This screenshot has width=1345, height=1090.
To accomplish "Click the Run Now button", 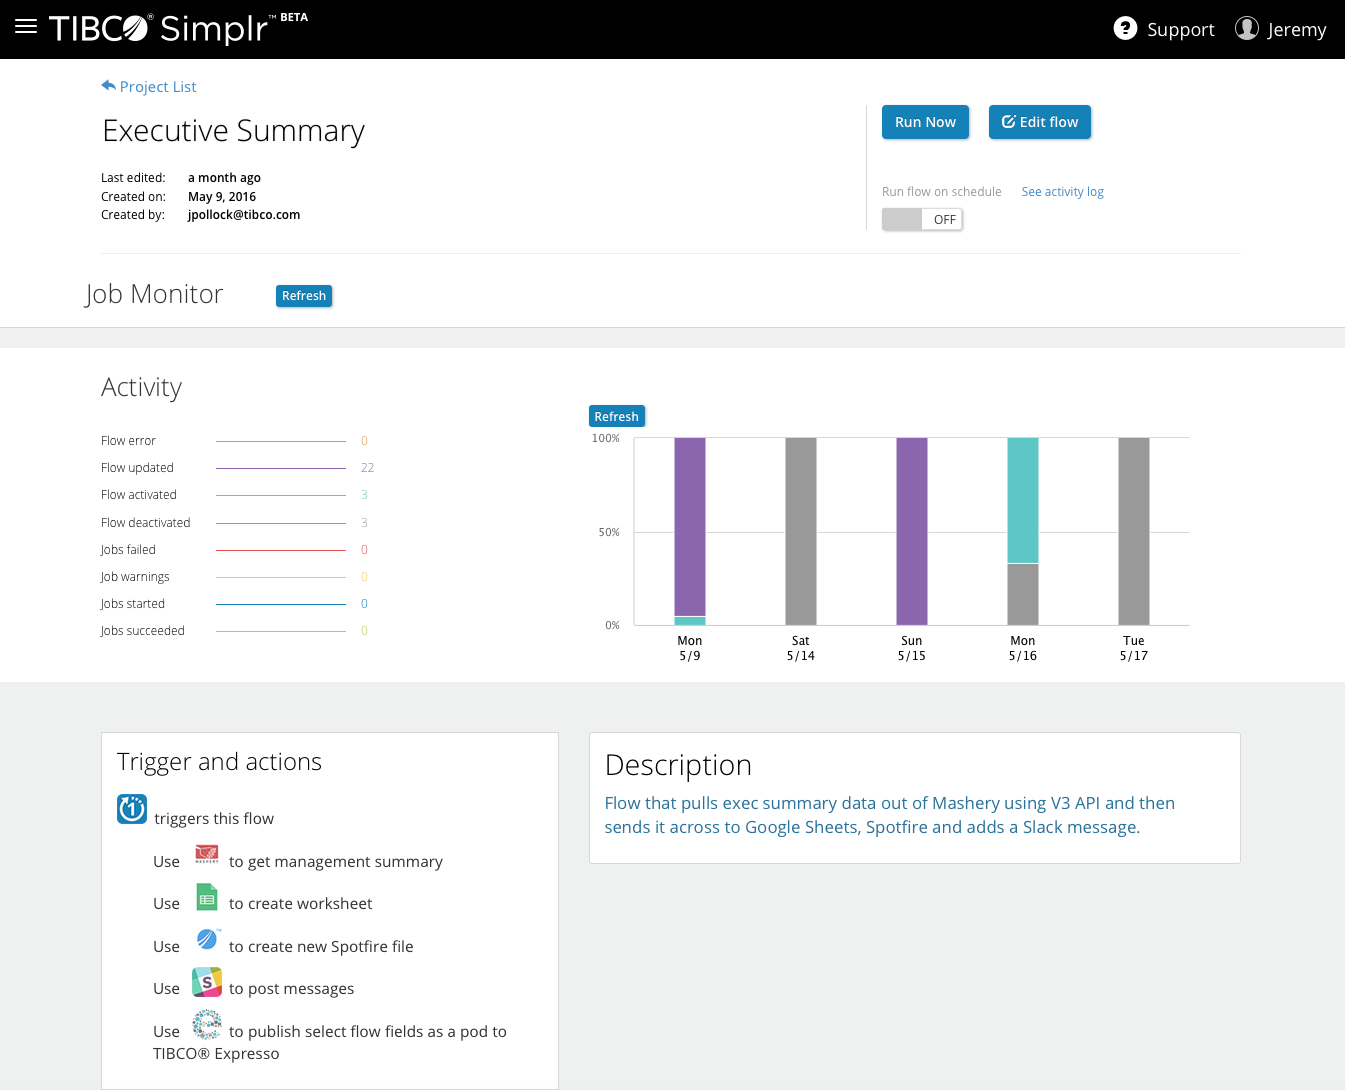I will (x=925, y=122).
